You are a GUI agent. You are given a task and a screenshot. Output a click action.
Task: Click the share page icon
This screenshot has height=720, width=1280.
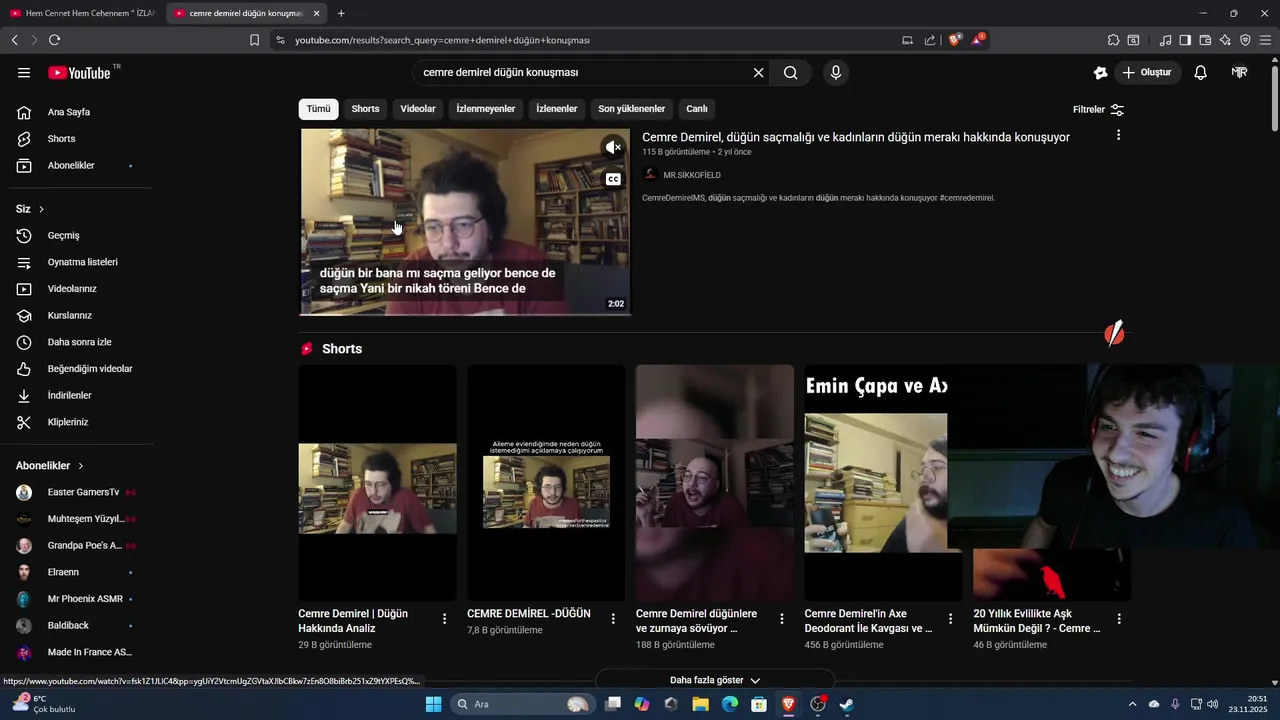930,40
